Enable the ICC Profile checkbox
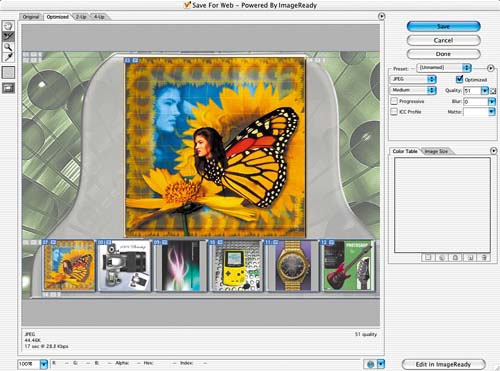Image resolution: width=500 pixels, height=371 pixels. click(x=394, y=111)
